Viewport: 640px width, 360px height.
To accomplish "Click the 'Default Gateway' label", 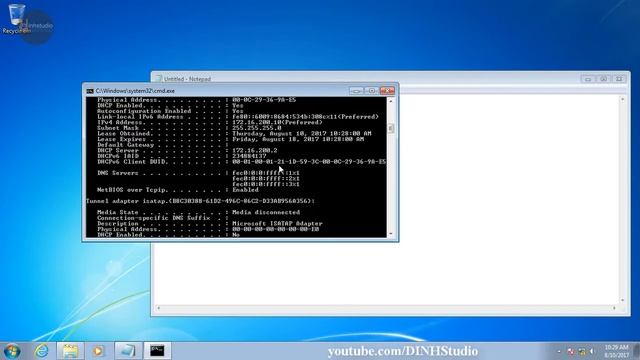I will [126, 145].
